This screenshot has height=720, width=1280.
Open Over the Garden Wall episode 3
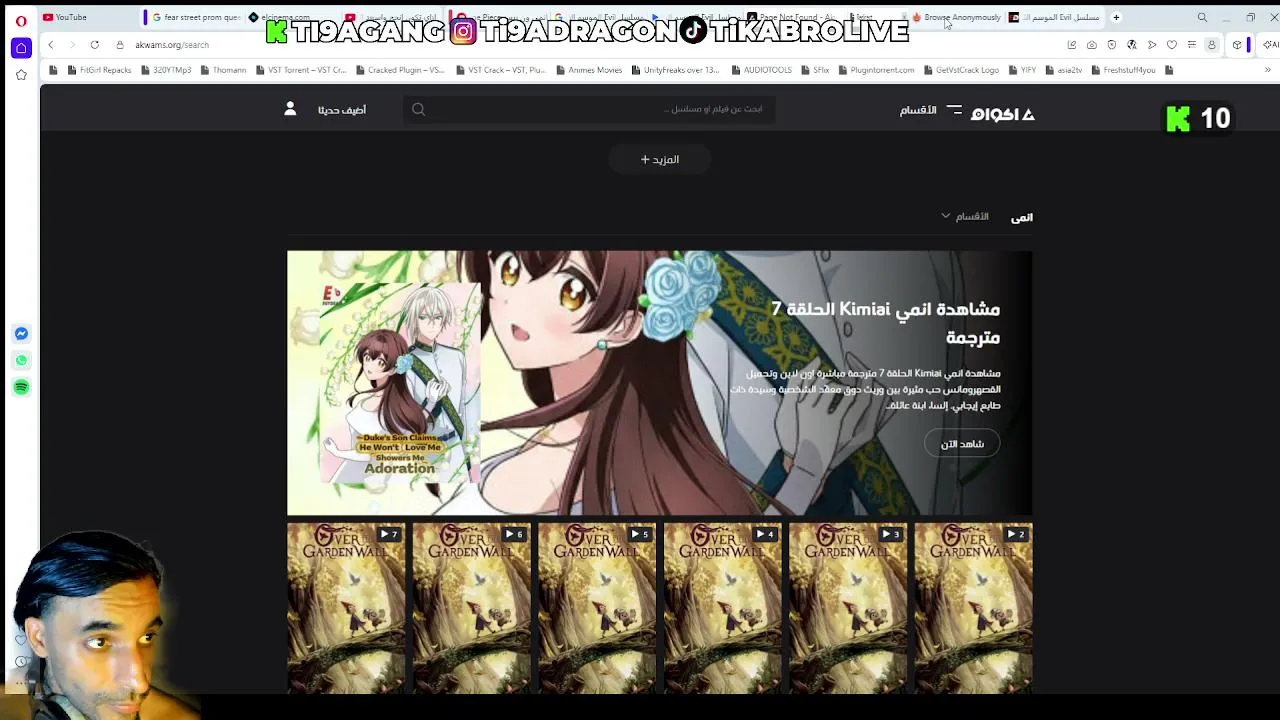(x=848, y=608)
